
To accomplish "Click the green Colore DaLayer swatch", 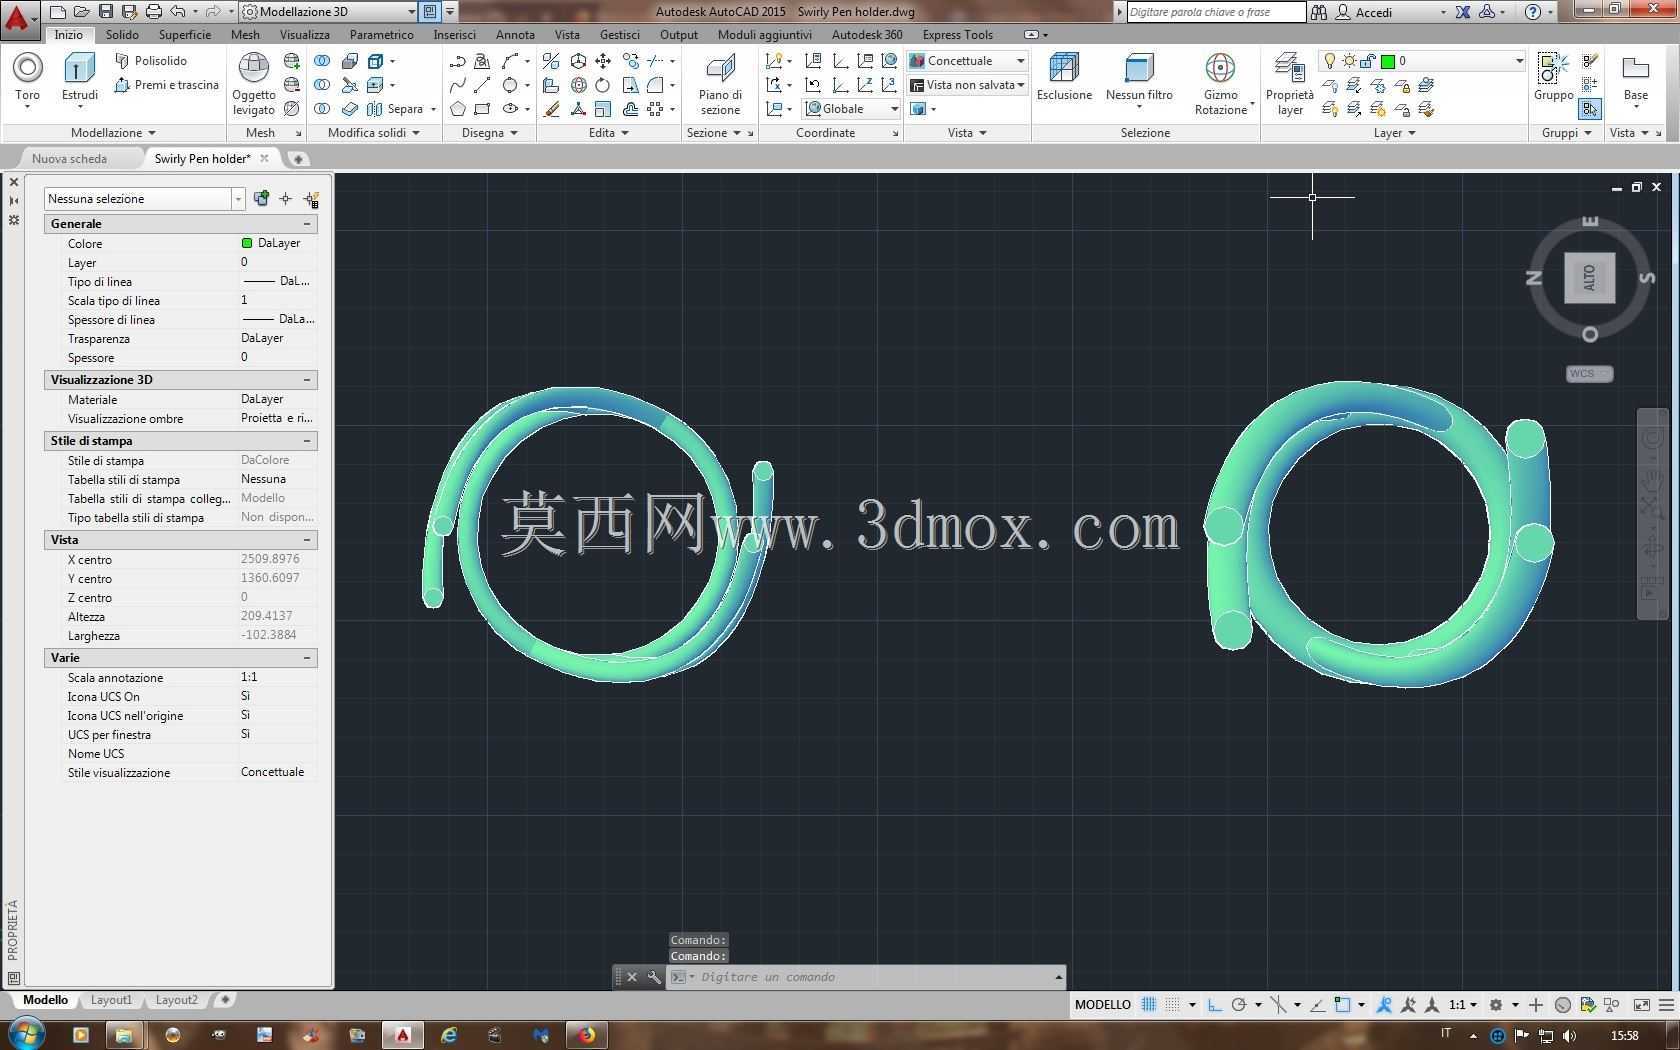I will click(x=246, y=243).
